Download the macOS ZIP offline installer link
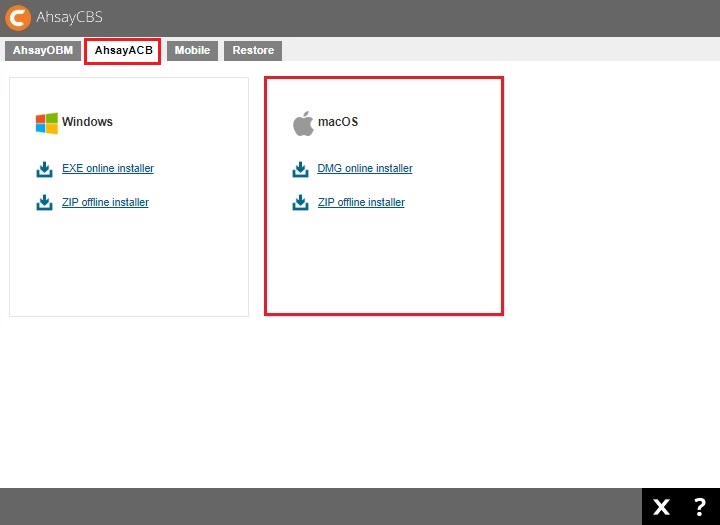Image resolution: width=720 pixels, height=525 pixels. pyautogui.click(x=361, y=203)
